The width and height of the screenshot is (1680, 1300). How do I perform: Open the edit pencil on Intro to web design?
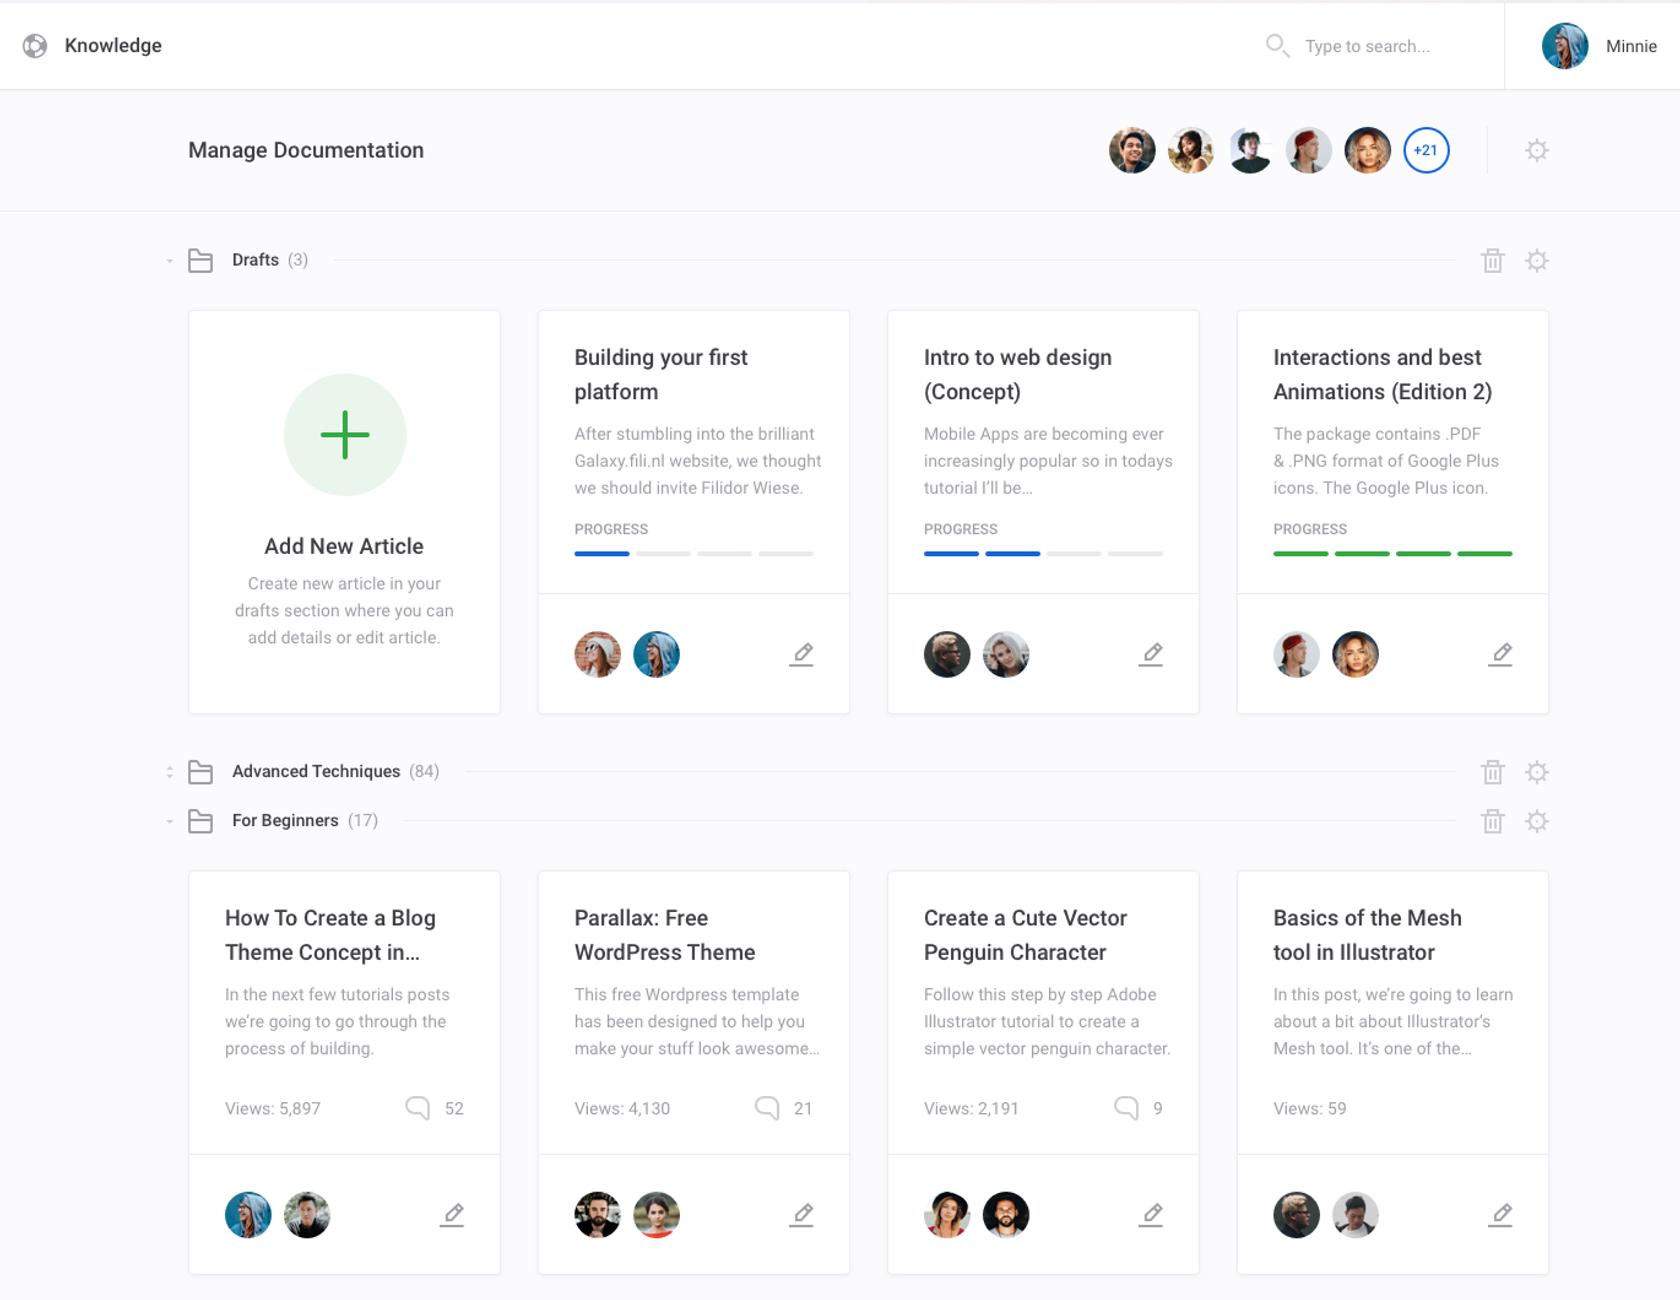pos(1152,653)
